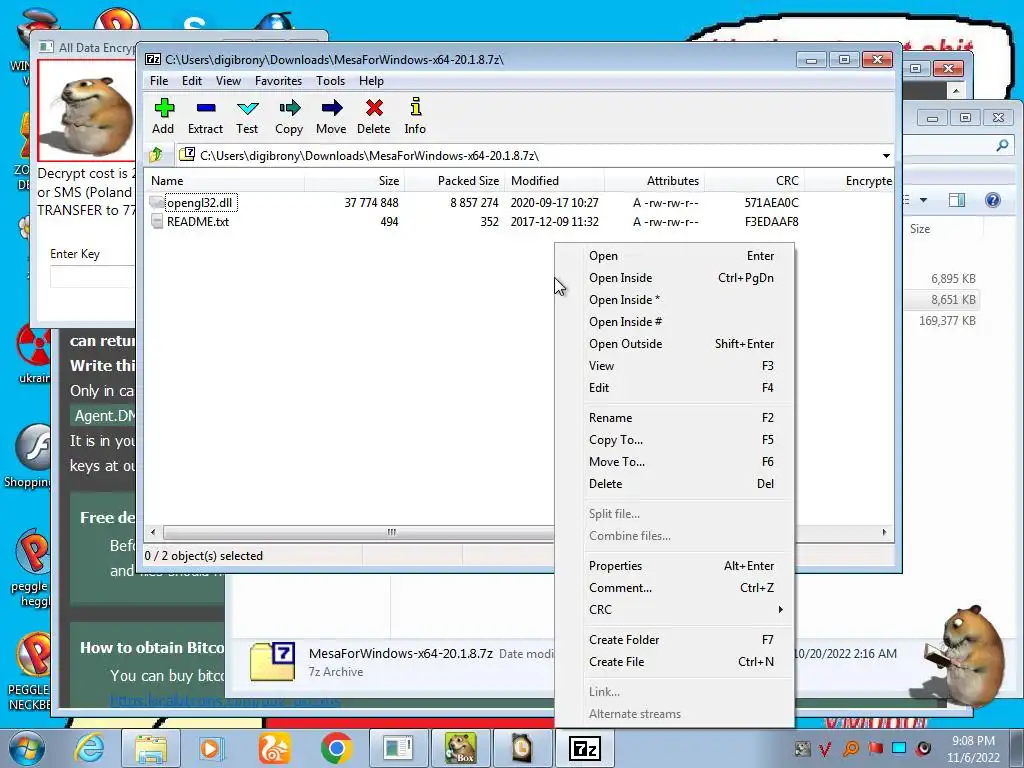Open the Windows Start button
Viewport: 1024px width, 768px height.
[x=25, y=748]
